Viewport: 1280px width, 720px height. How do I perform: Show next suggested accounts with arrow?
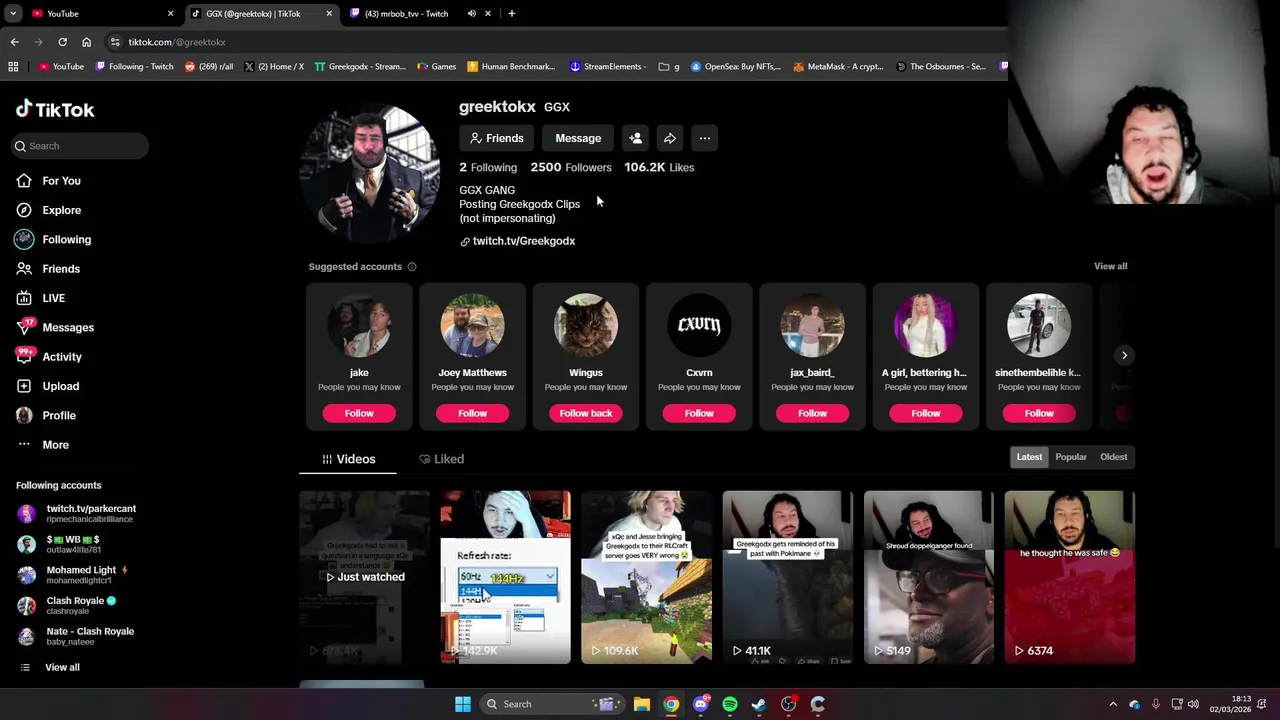tap(1124, 355)
